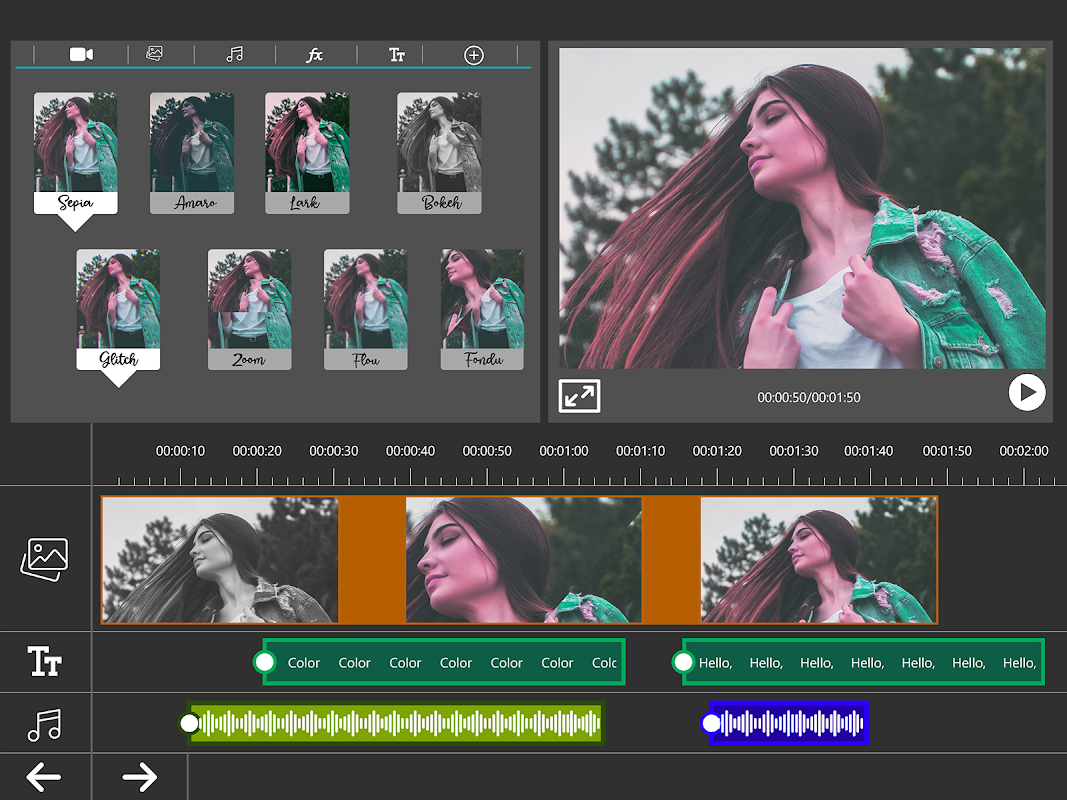Expand preview to fullscreen

click(x=579, y=396)
